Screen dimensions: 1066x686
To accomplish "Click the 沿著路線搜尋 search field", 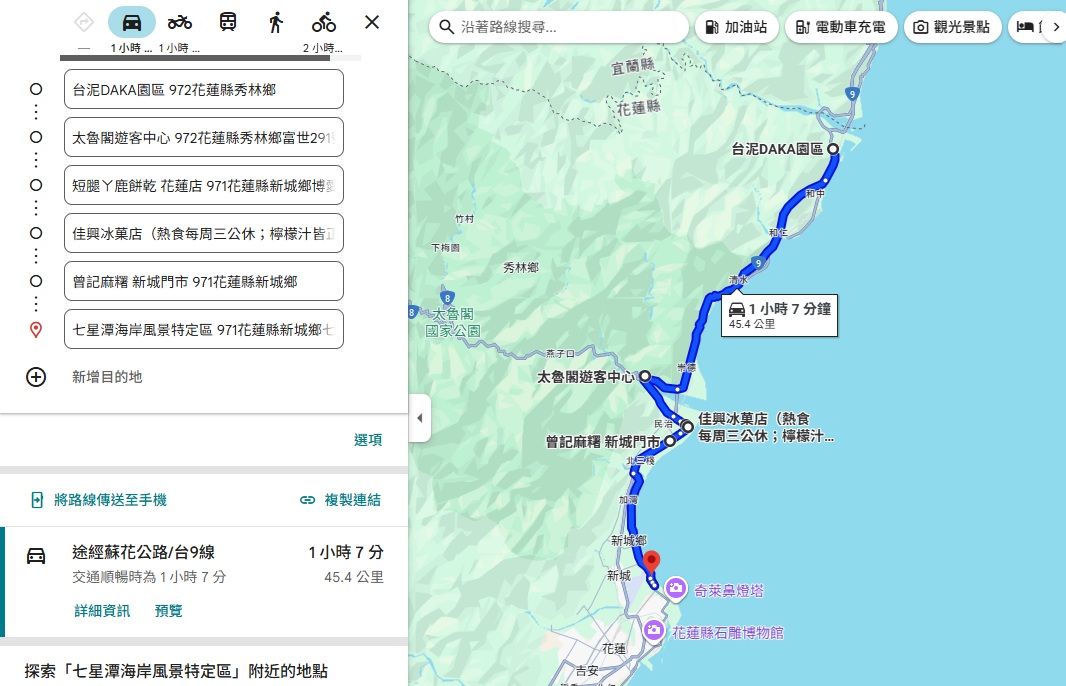I will tap(559, 27).
